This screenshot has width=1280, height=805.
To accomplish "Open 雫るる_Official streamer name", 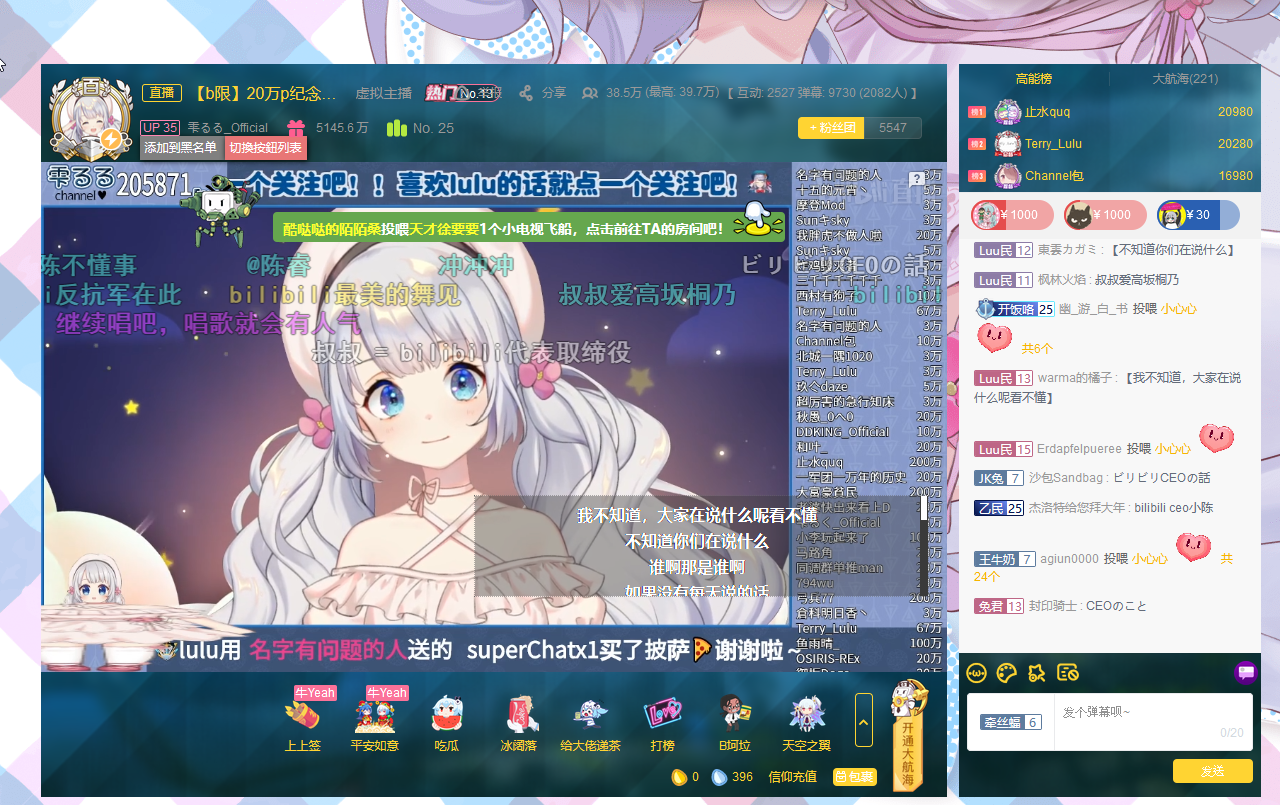I will (227, 128).
